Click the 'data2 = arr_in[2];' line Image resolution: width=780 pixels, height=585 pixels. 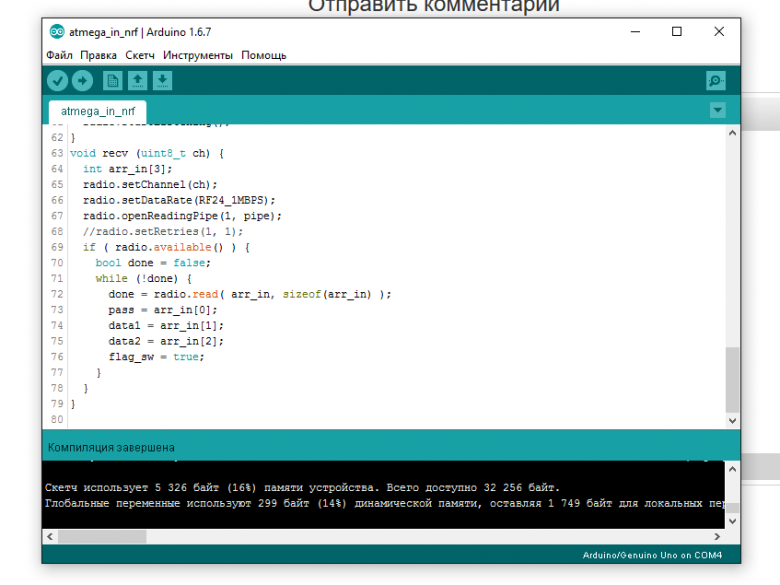tap(166, 341)
